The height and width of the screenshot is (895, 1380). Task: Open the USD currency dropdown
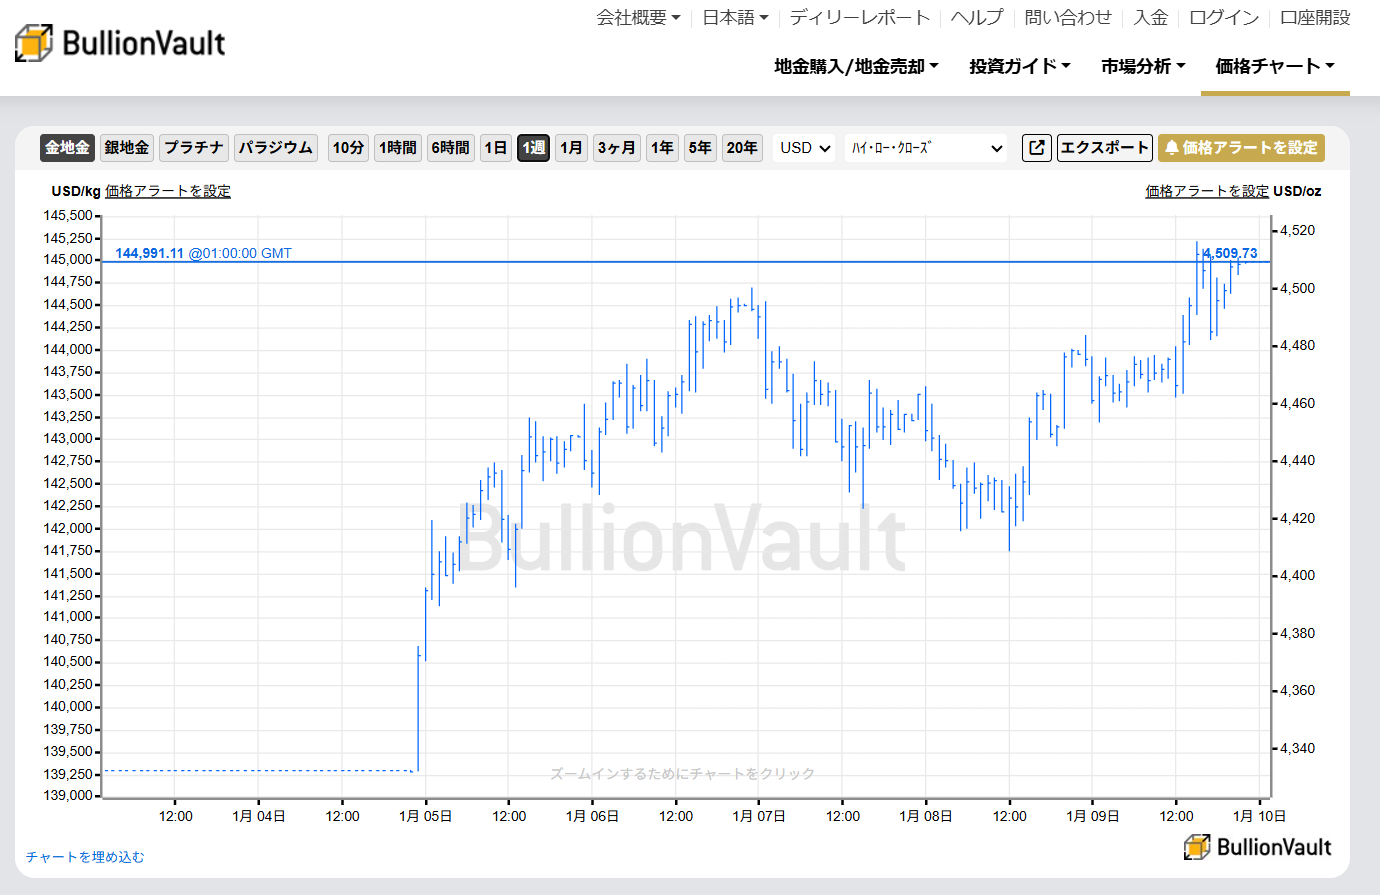pyautogui.click(x=803, y=147)
